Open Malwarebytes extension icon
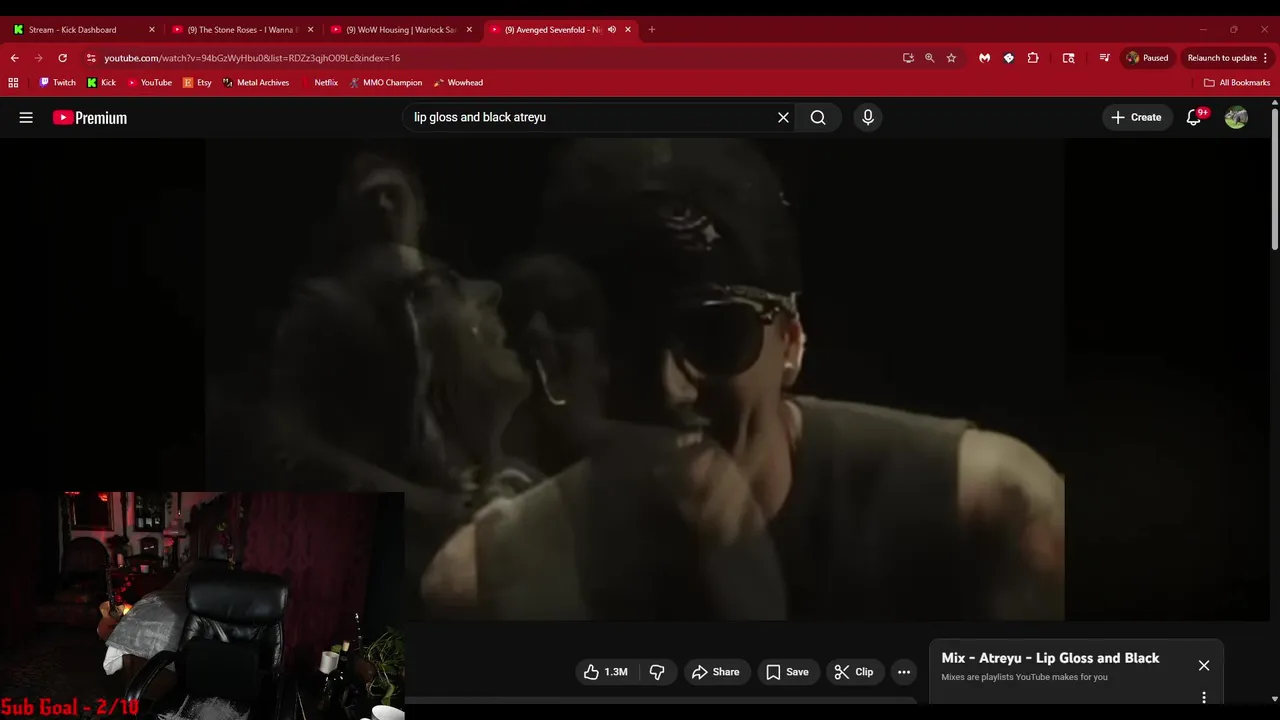Viewport: 1280px width, 720px height. 985,58
